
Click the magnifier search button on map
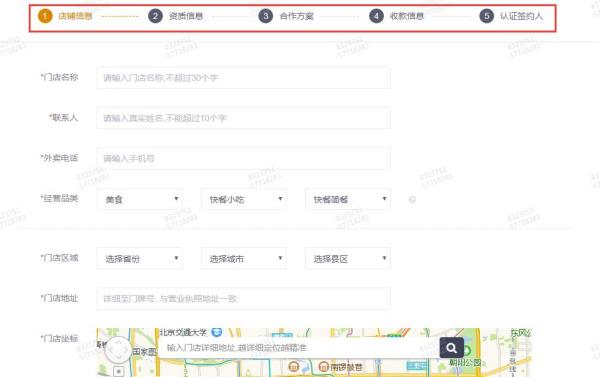point(452,348)
